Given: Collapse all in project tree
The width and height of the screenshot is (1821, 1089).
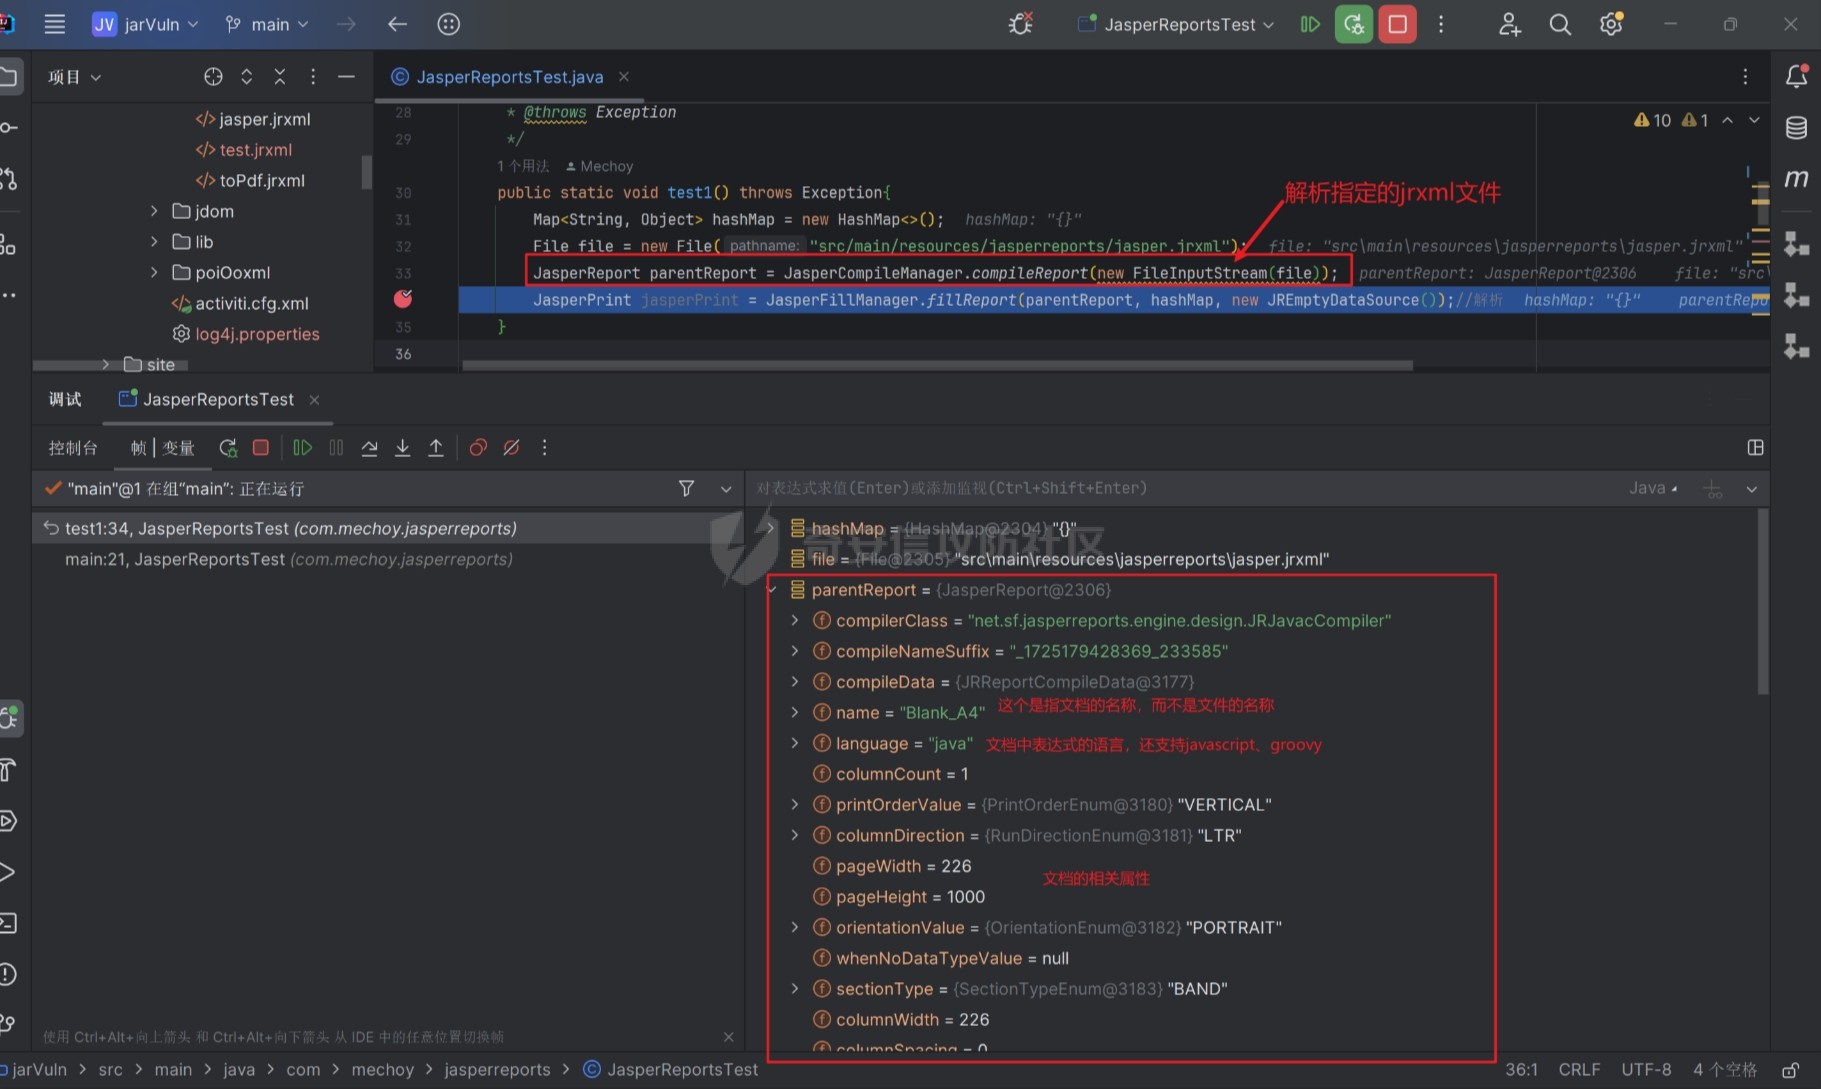Looking at the screenshot, I should pos(280,77).
